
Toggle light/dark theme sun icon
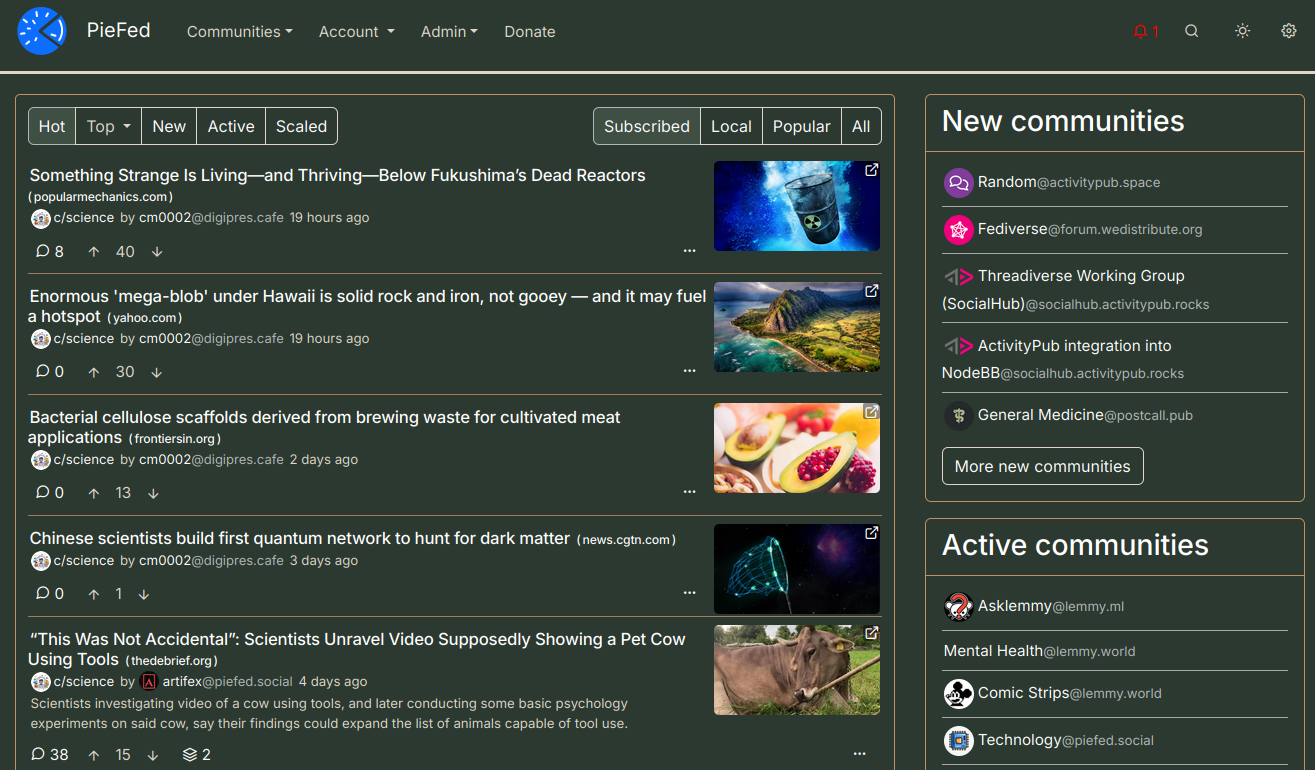[x=1242, y=31]
